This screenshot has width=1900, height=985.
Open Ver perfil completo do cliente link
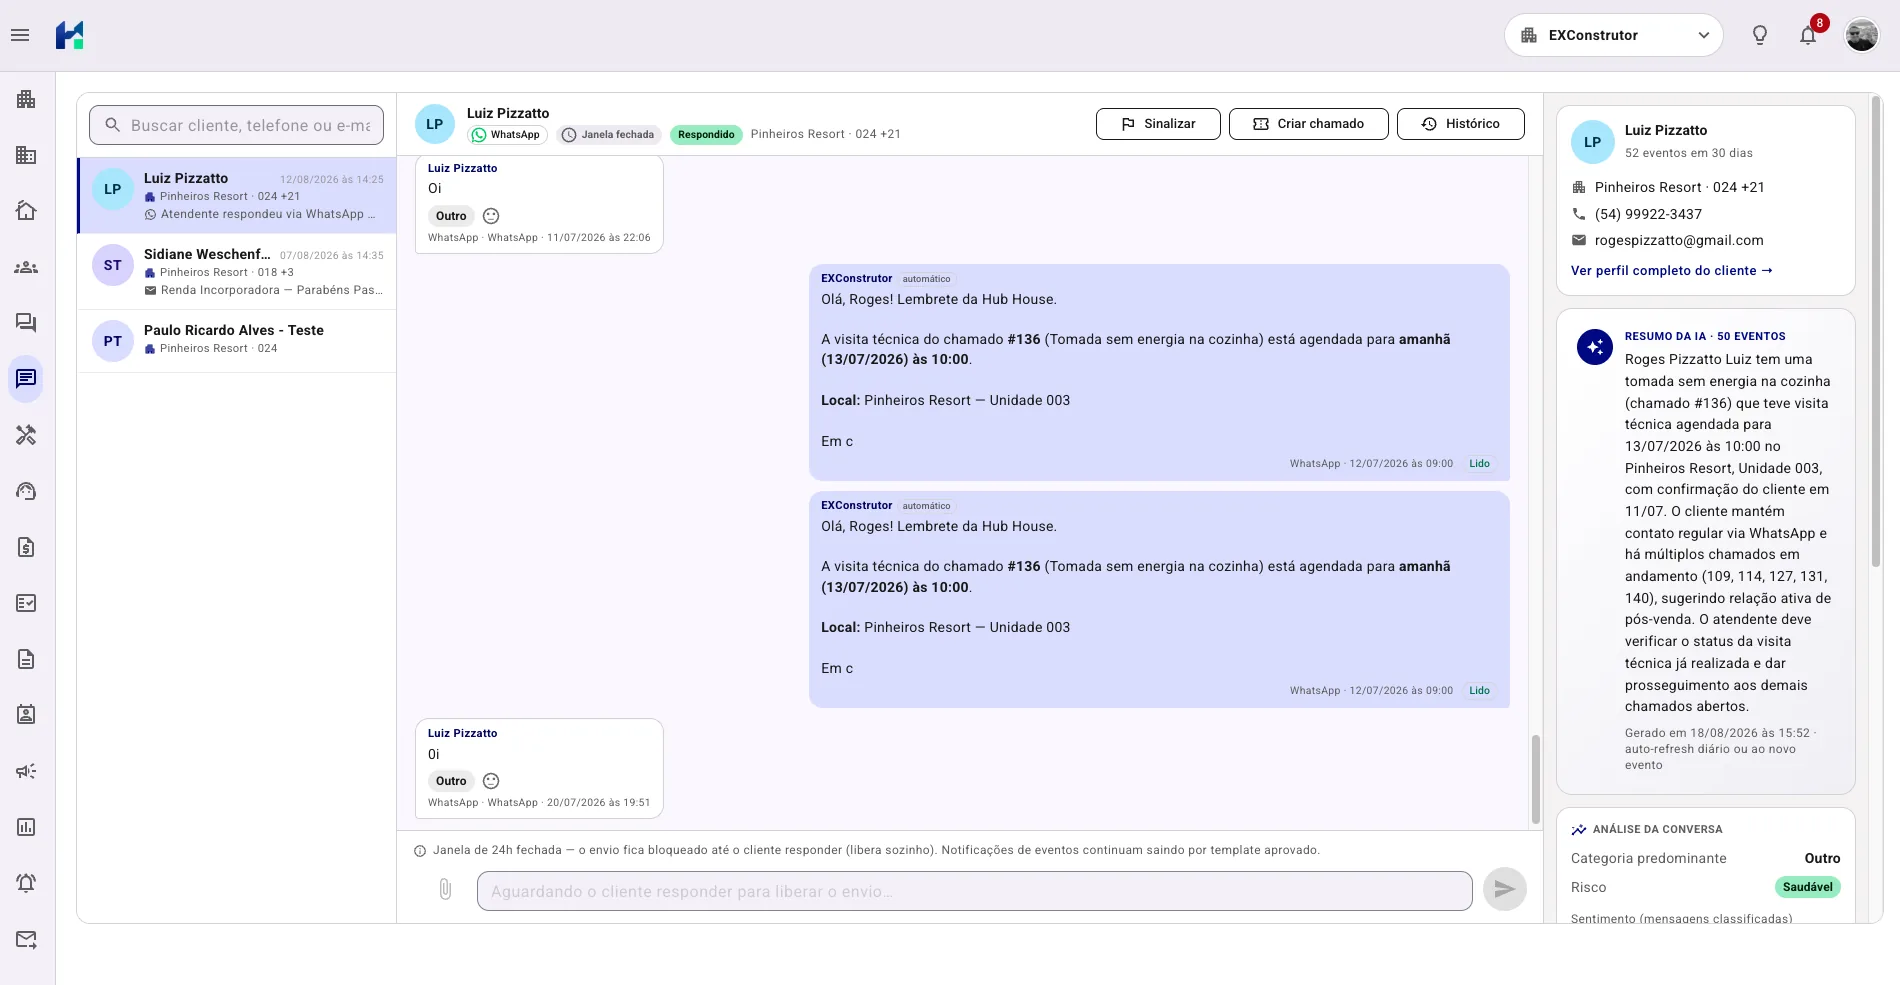point(1672,271)
